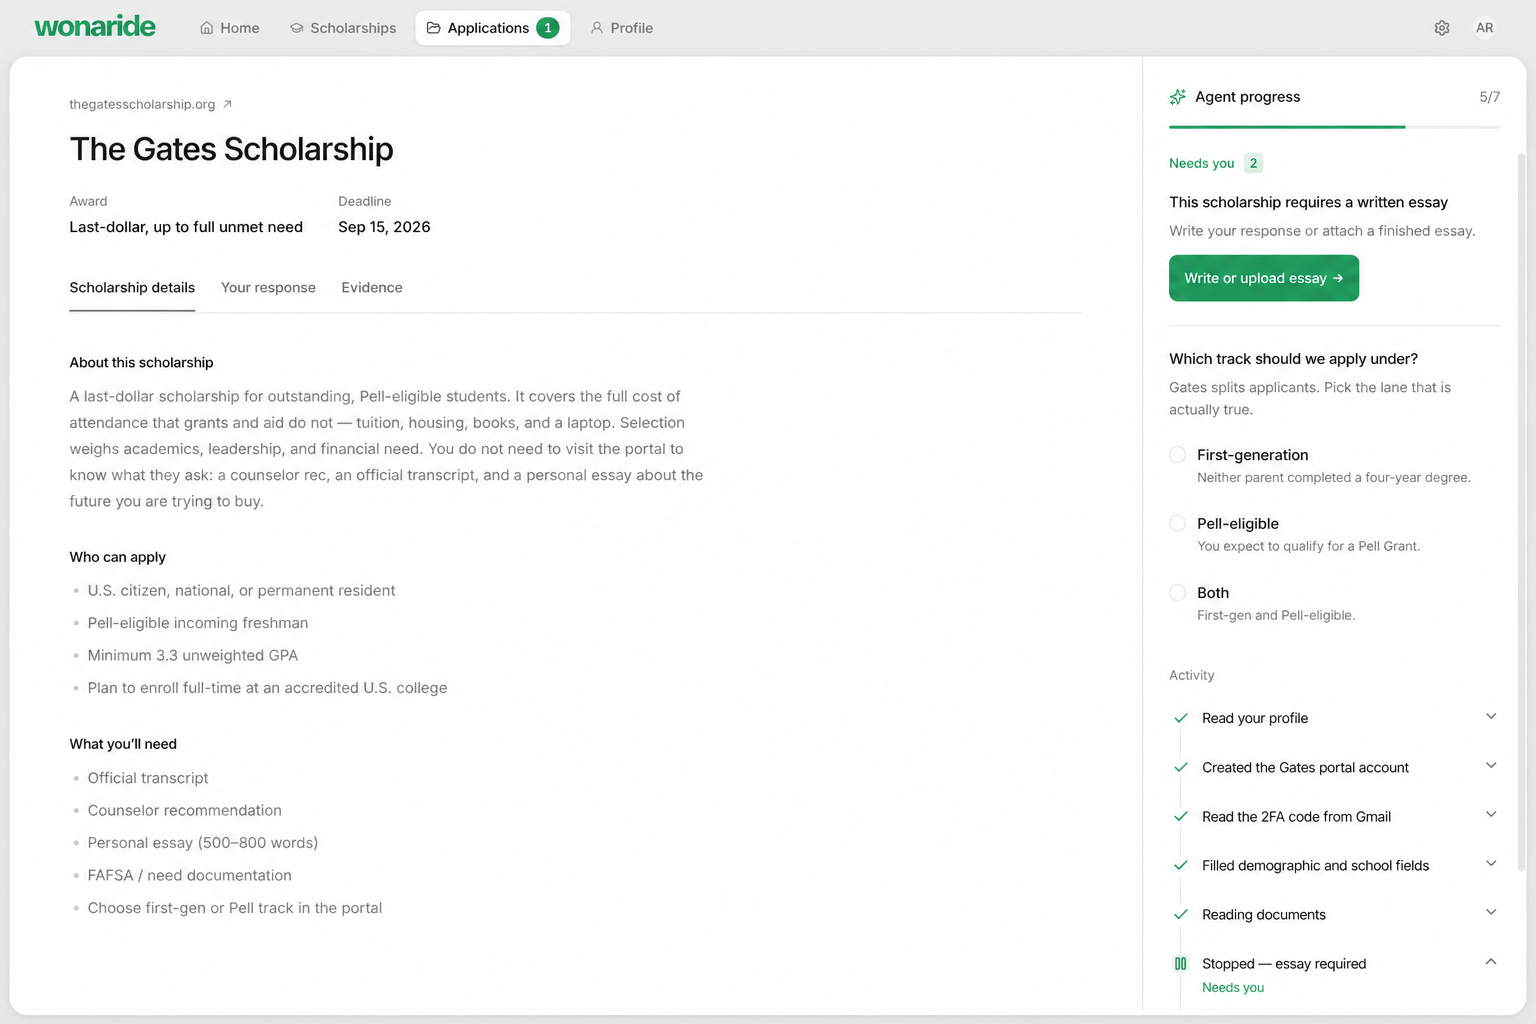Click the Profile person icon

tap(597, 28)
